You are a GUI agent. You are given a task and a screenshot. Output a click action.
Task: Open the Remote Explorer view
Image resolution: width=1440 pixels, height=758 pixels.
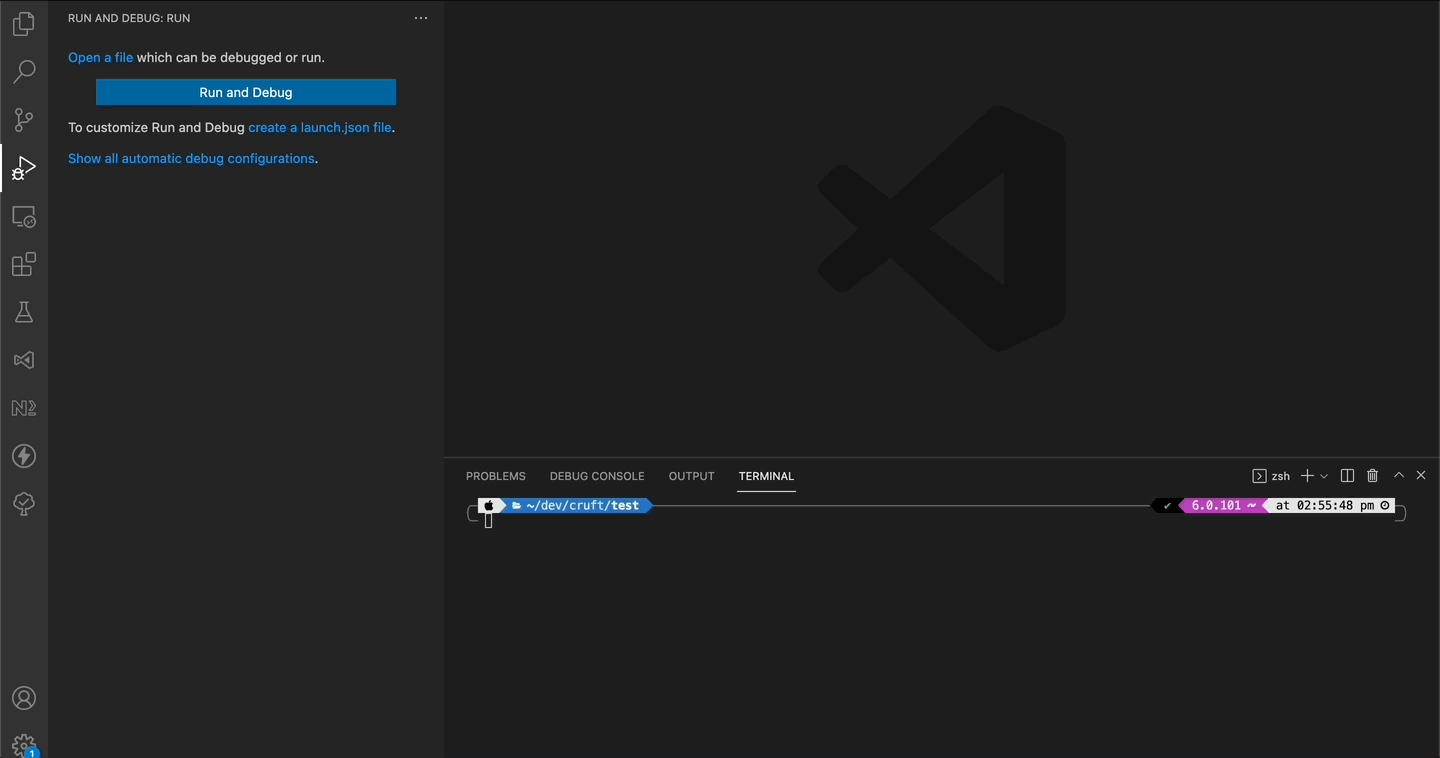[x=24, y=216]
